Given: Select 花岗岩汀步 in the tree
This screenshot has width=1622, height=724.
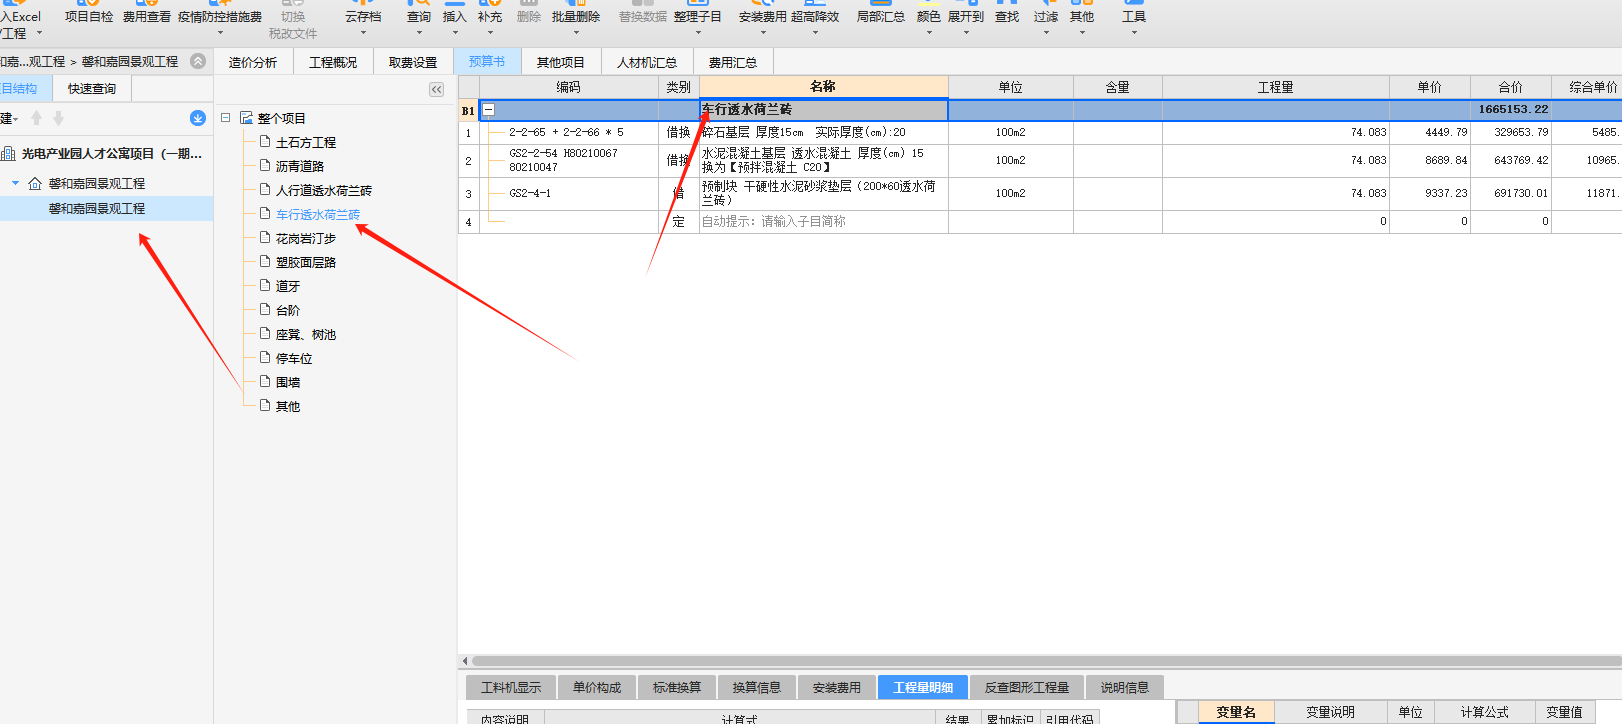Looking at the screenshot, I should (x=306, y=238).
